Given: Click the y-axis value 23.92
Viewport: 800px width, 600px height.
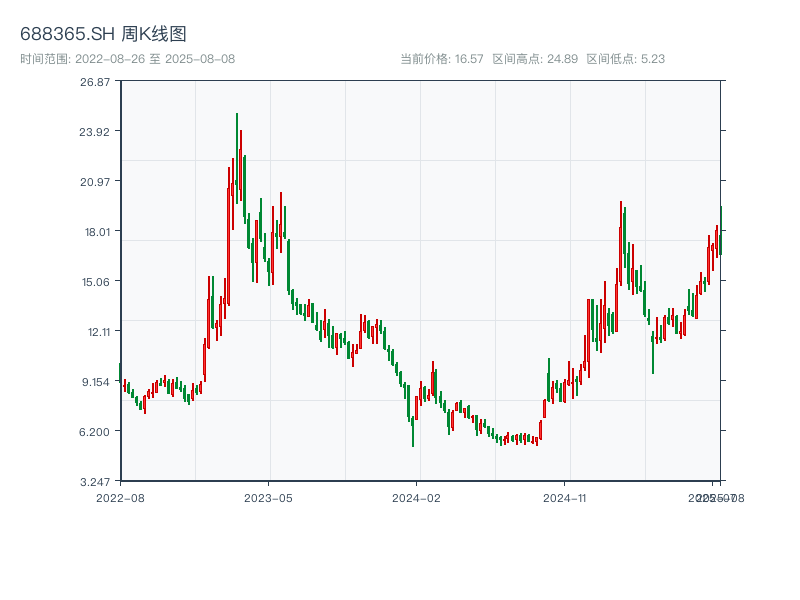Looking at the screenshot, I should click(x=94, y=132).
